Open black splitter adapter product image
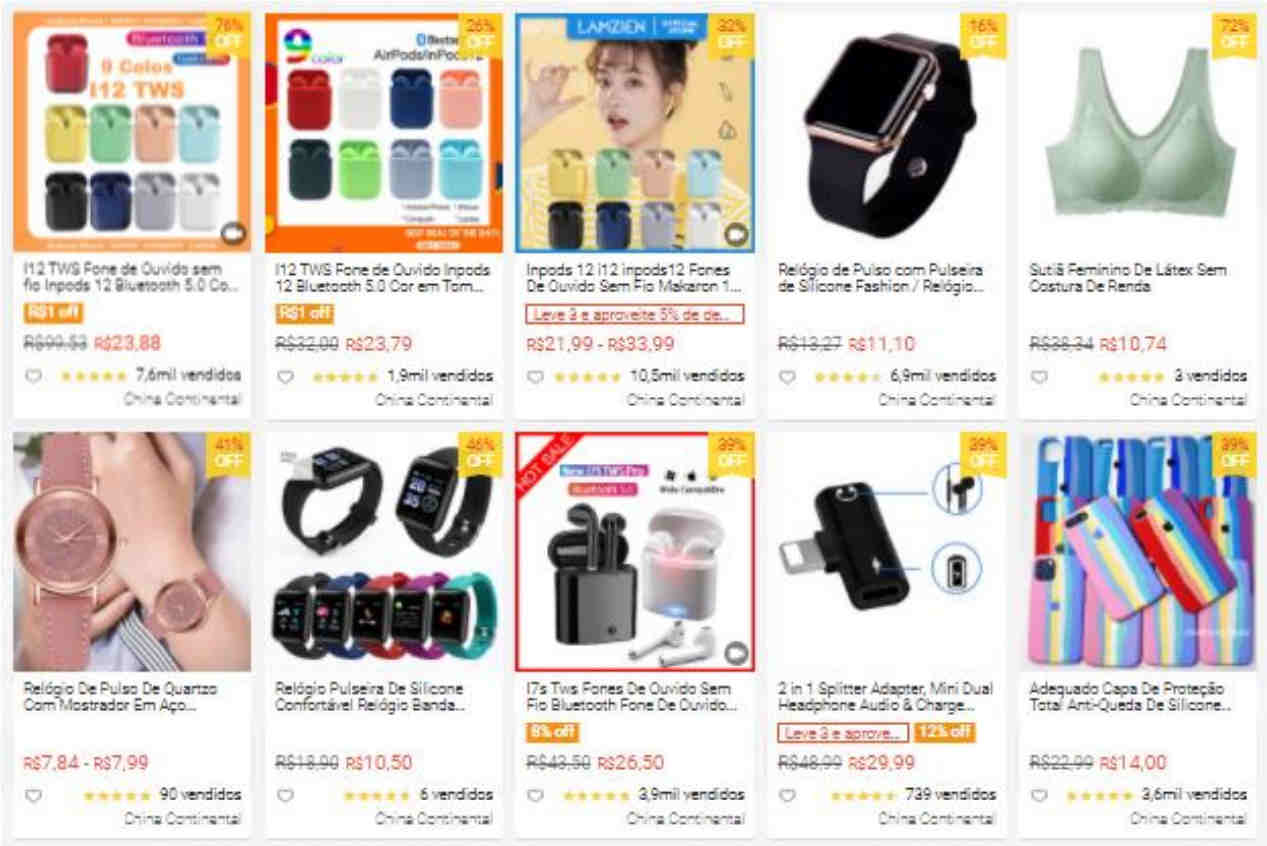This screenshot has height=846, width=1267. (886, 551)
